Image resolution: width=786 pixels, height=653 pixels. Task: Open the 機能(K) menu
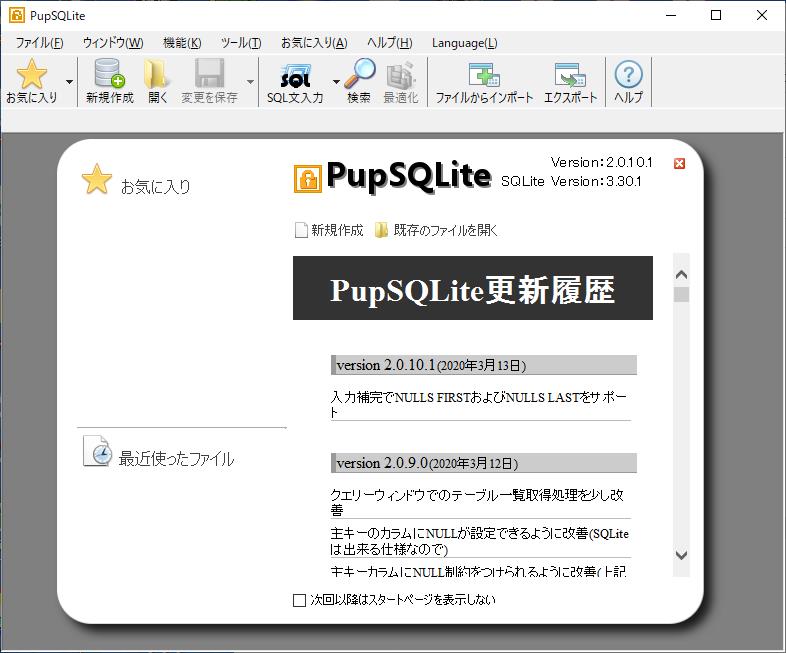[x=182, y=43]
